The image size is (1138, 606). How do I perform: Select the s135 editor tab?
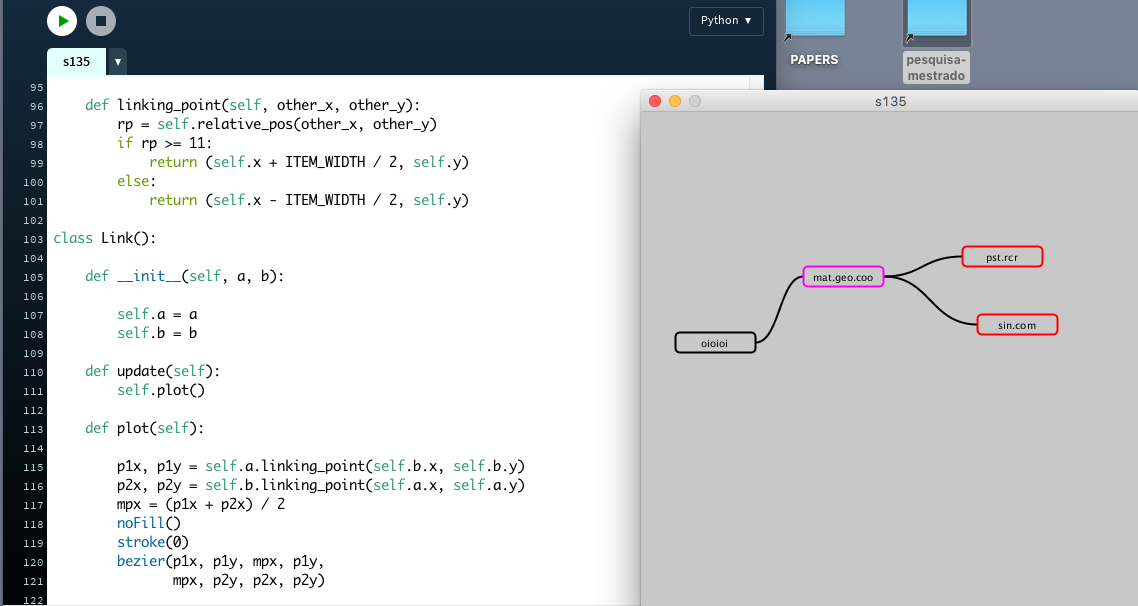76,62
